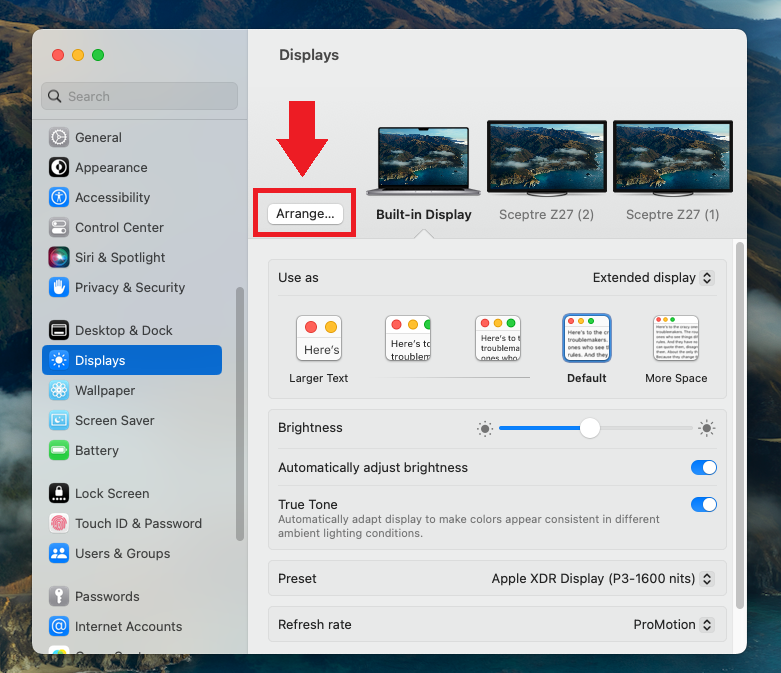This screenshot has height=673, width=781.
Task: Turn off the True Tone switch
Action: [703, 505]
